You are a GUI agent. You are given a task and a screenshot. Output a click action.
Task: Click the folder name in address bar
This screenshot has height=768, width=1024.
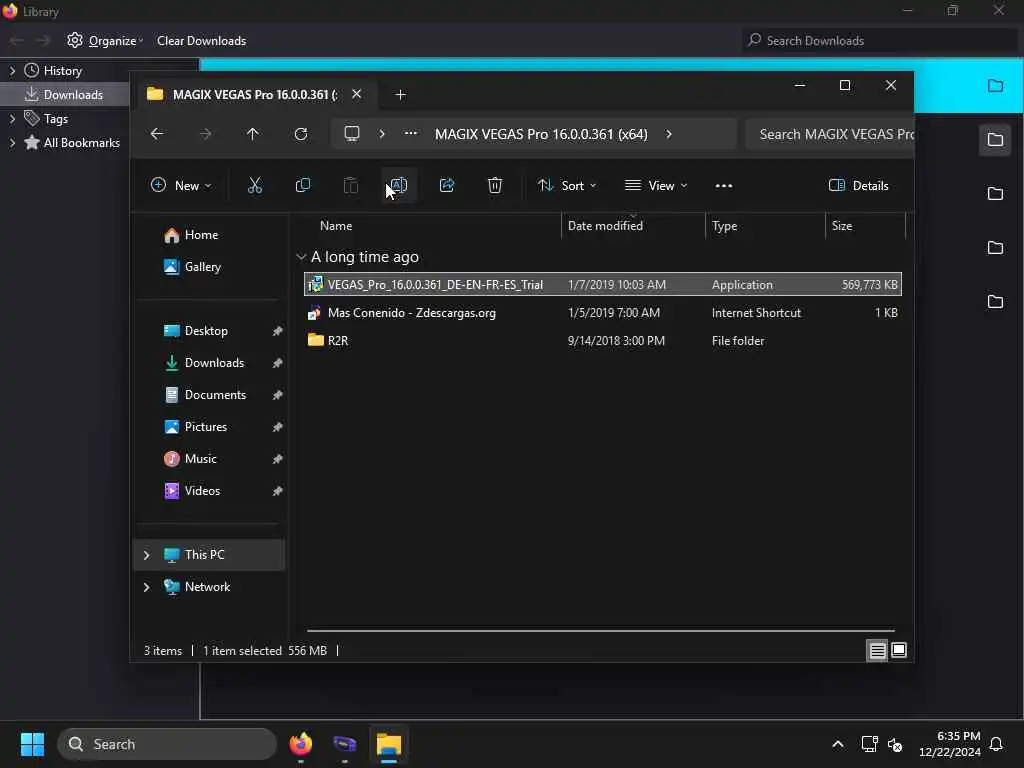click(541, 134)
